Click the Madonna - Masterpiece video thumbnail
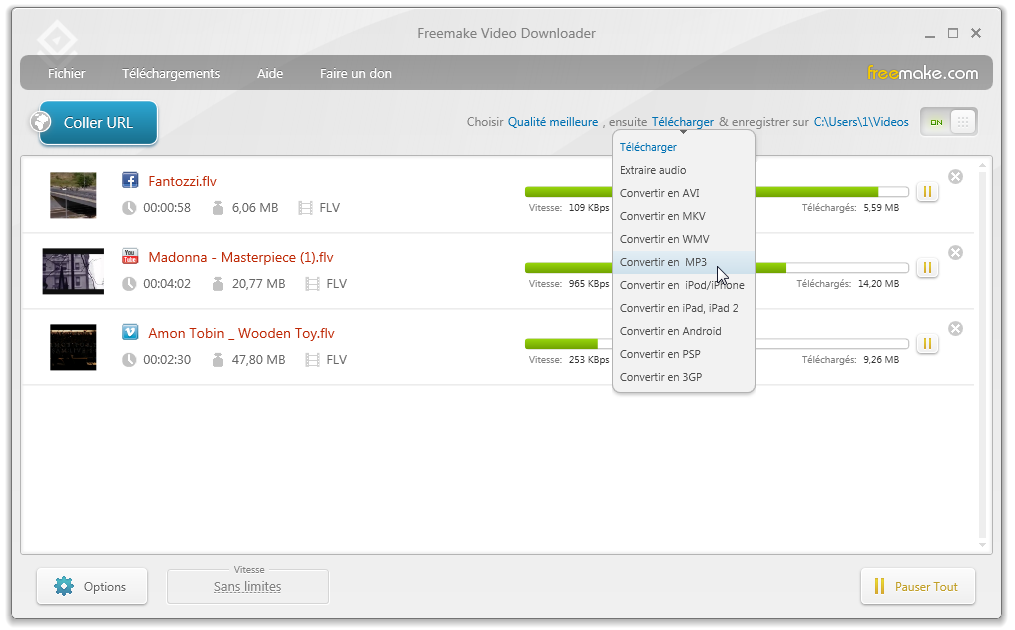This screenshot has width=1015, height=630. [x=73, y=271]
